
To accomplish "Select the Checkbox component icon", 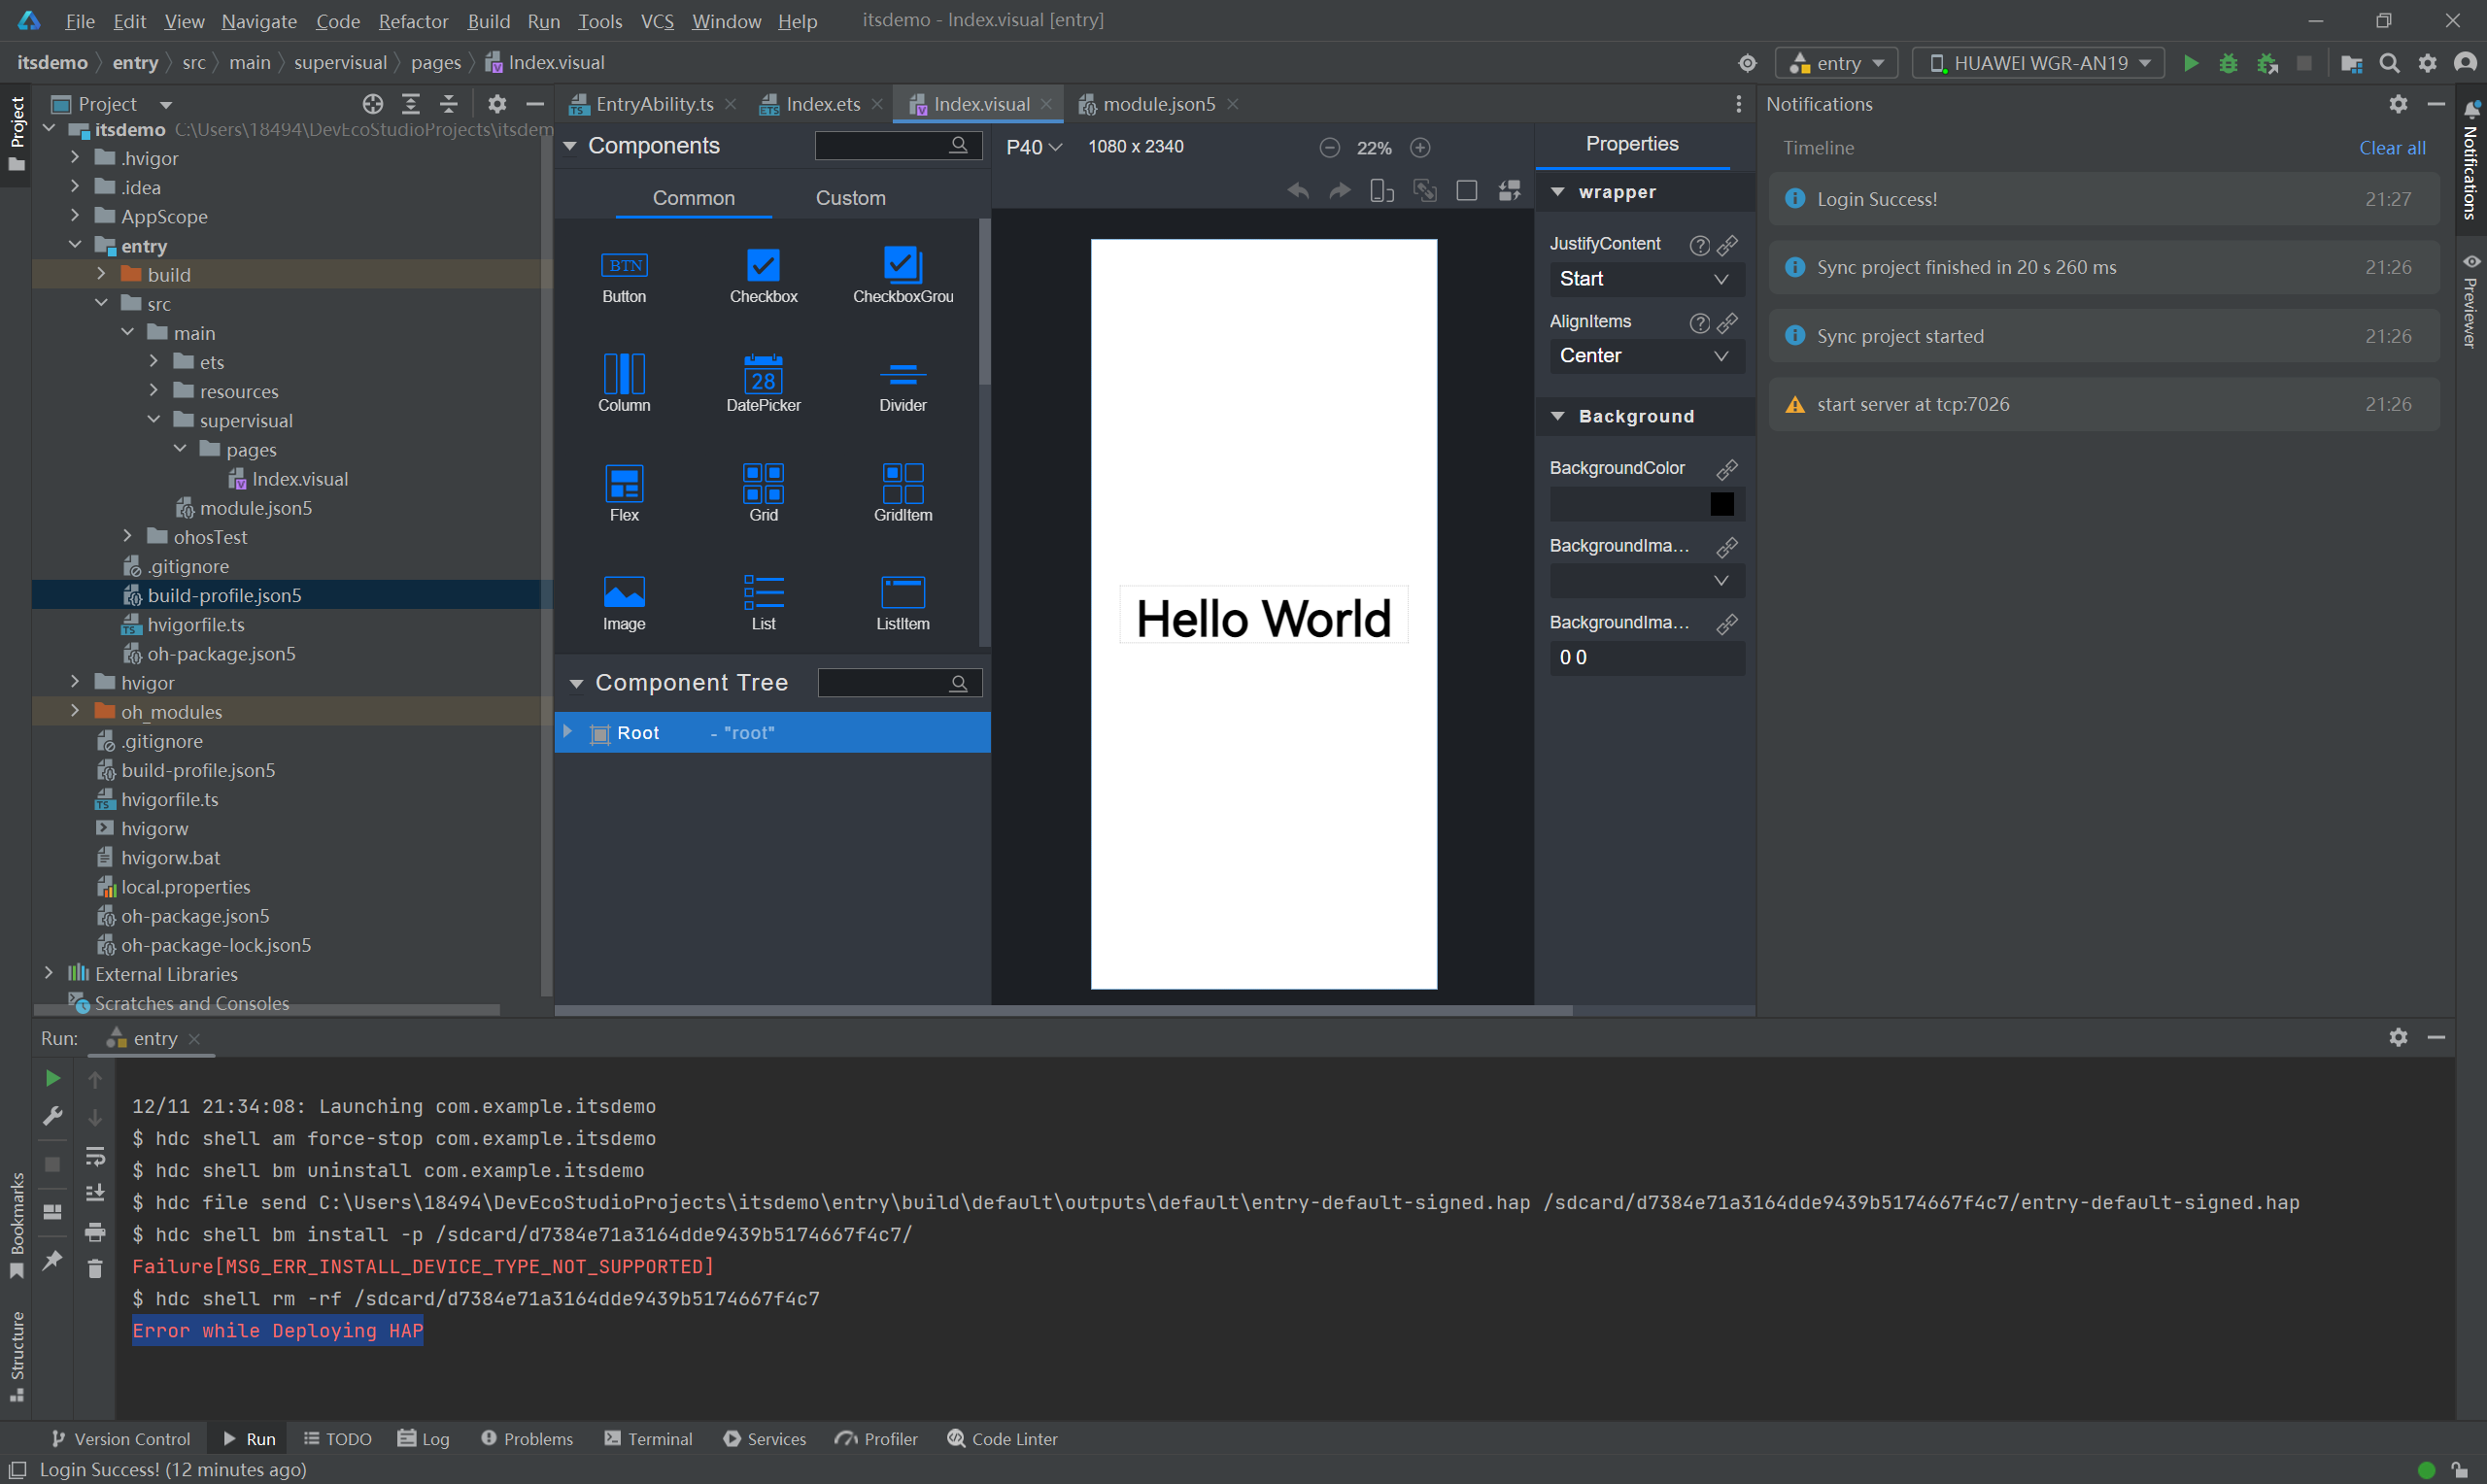I will [x=763, y=265].
